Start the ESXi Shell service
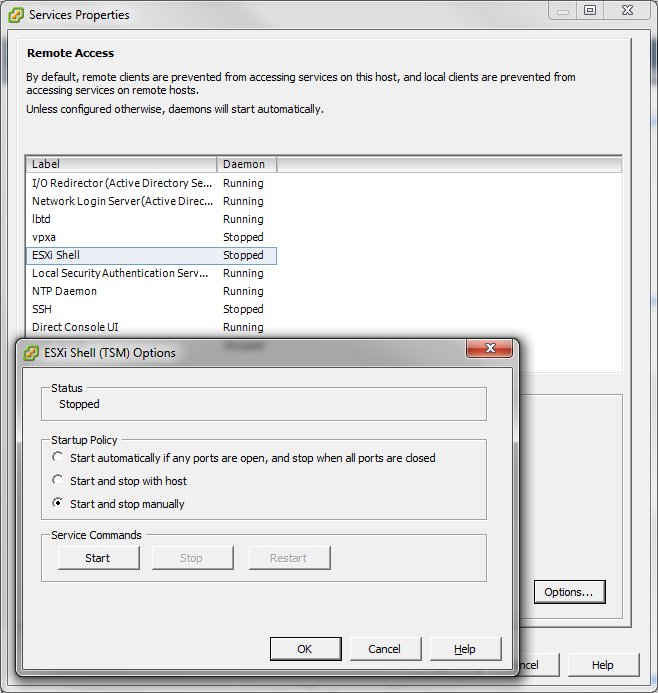658x693 pixels. click(99, 558)
